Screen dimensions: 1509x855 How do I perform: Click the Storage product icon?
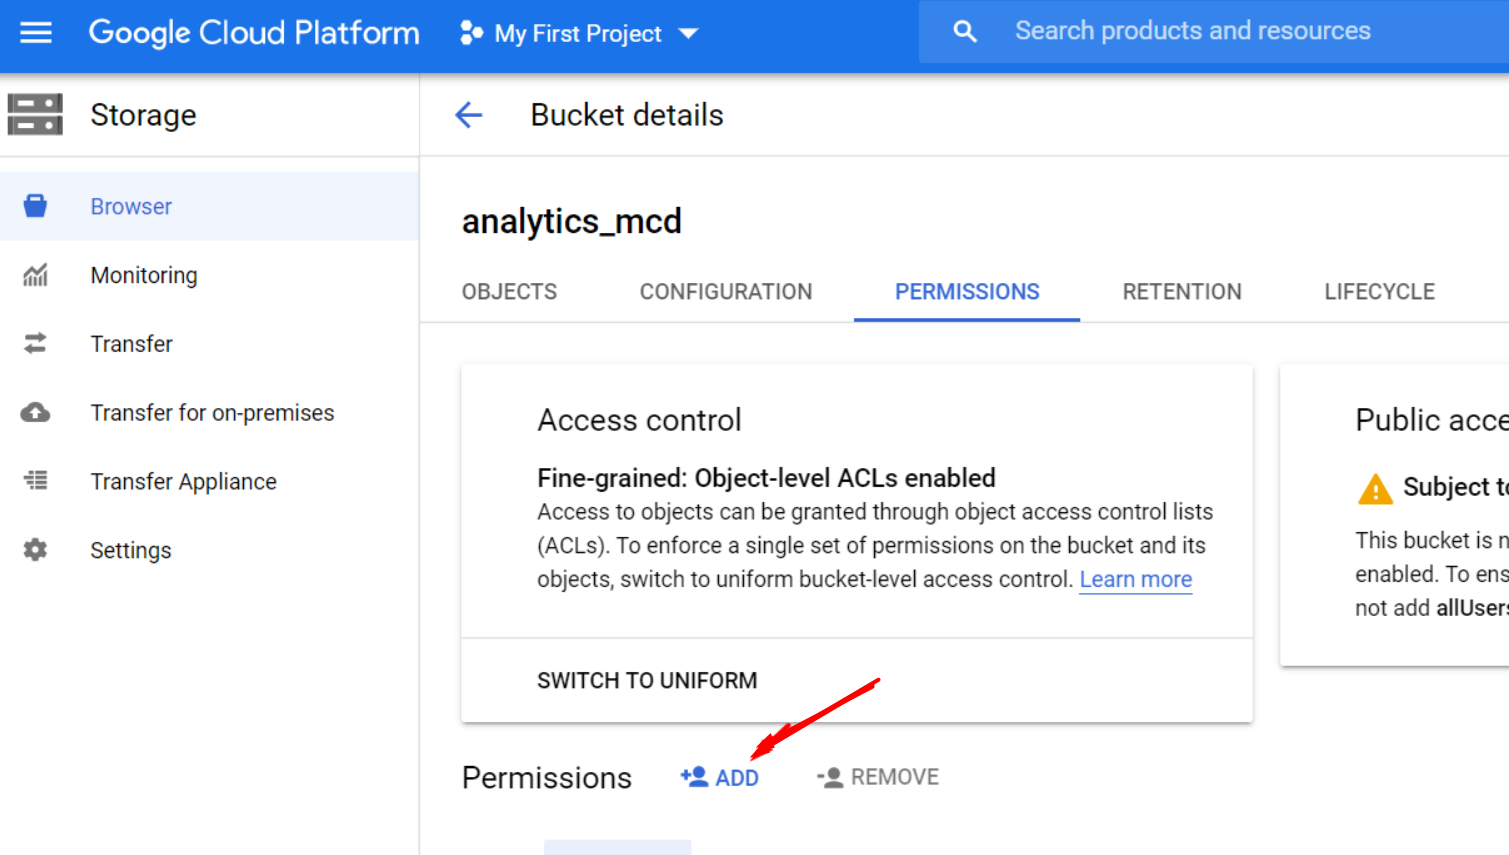[x=35, y=114]
